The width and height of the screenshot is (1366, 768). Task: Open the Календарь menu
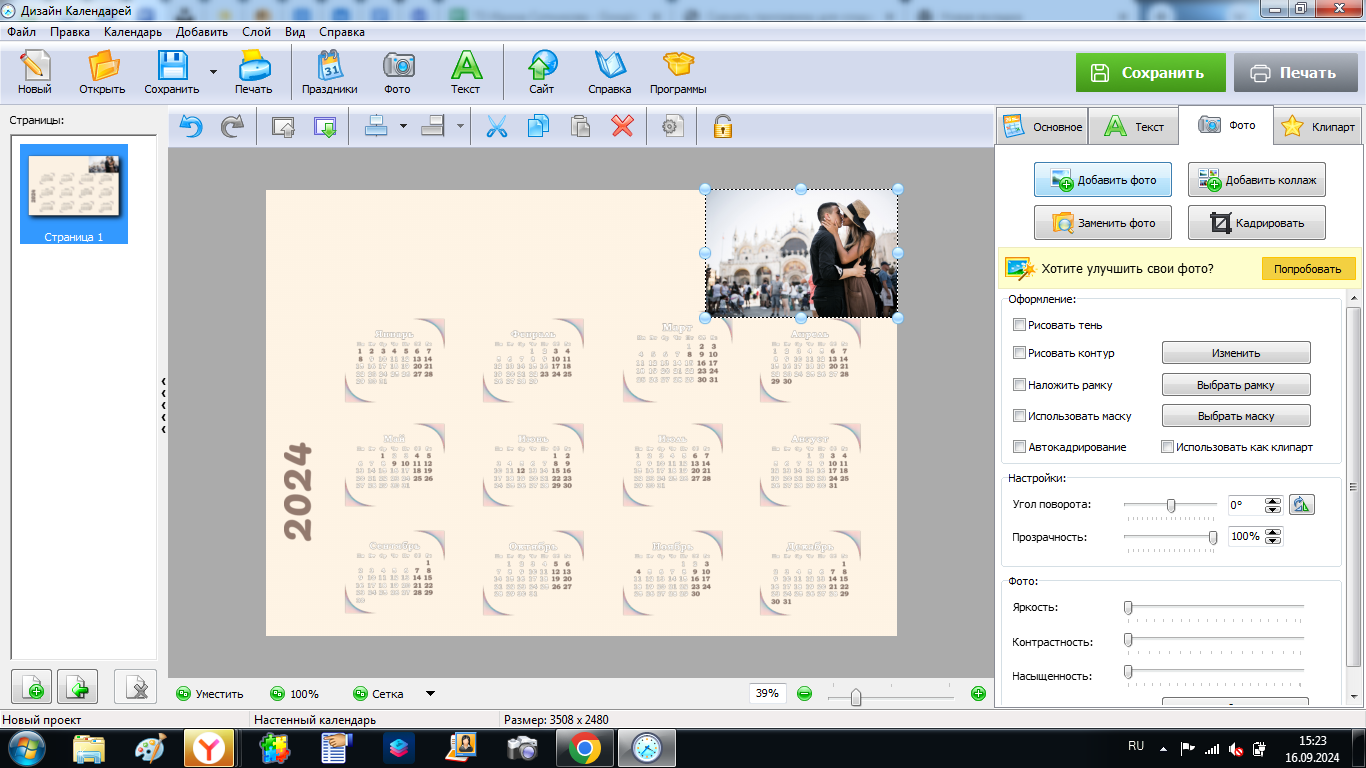[132, 32]
